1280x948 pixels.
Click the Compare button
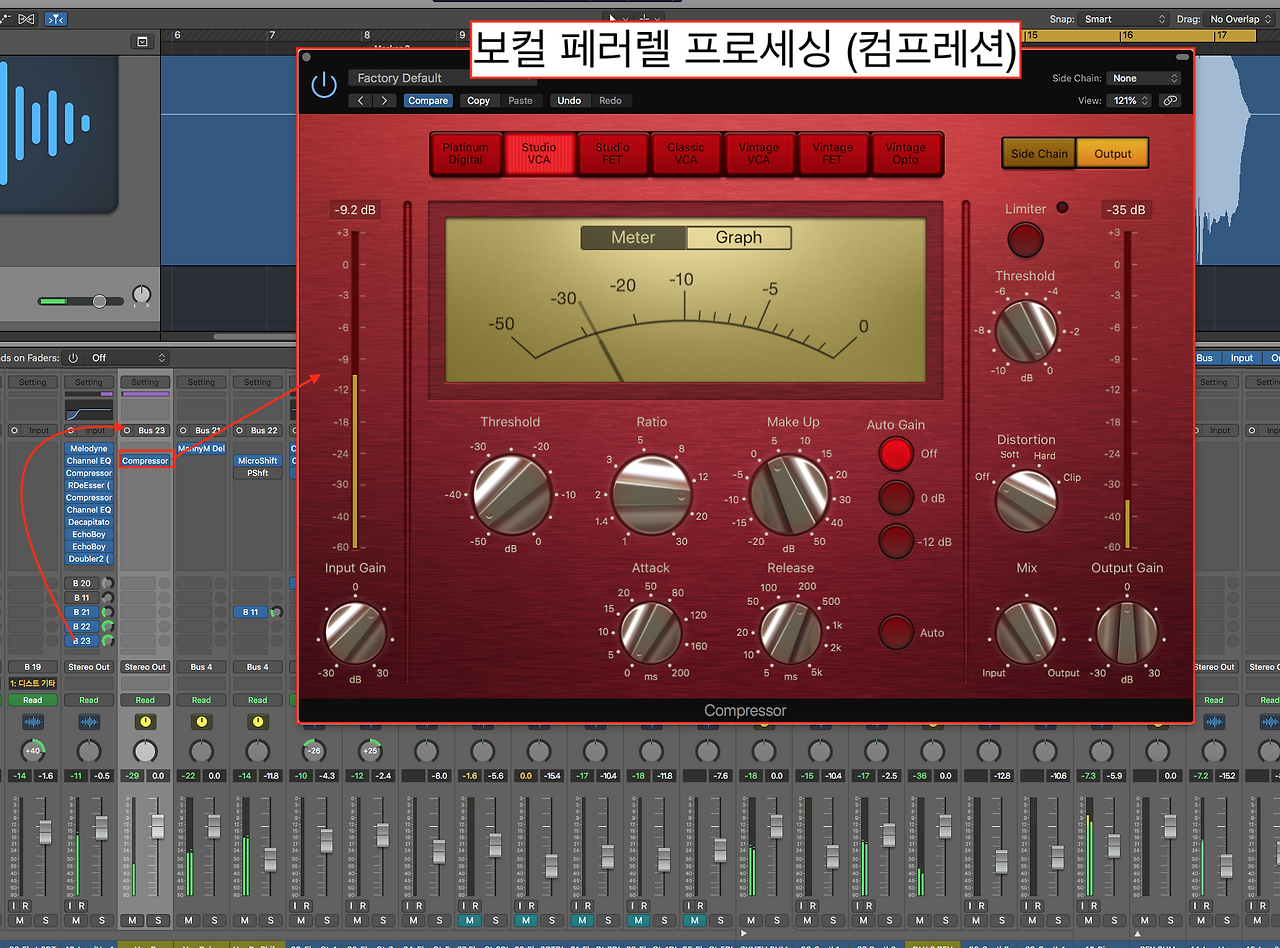[x=428, y=101]
